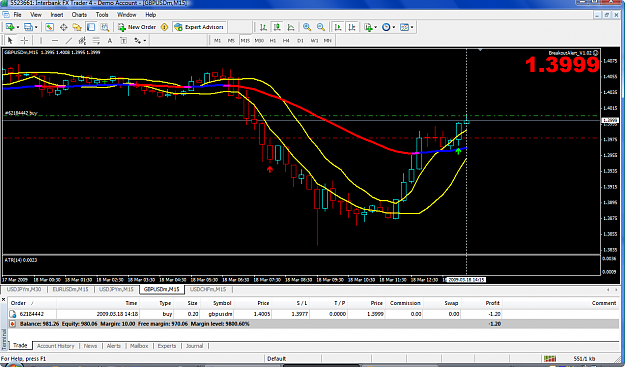Switch timeframe to H4
625x367 pixels.
pyautogui.click(x=286, y=41)
